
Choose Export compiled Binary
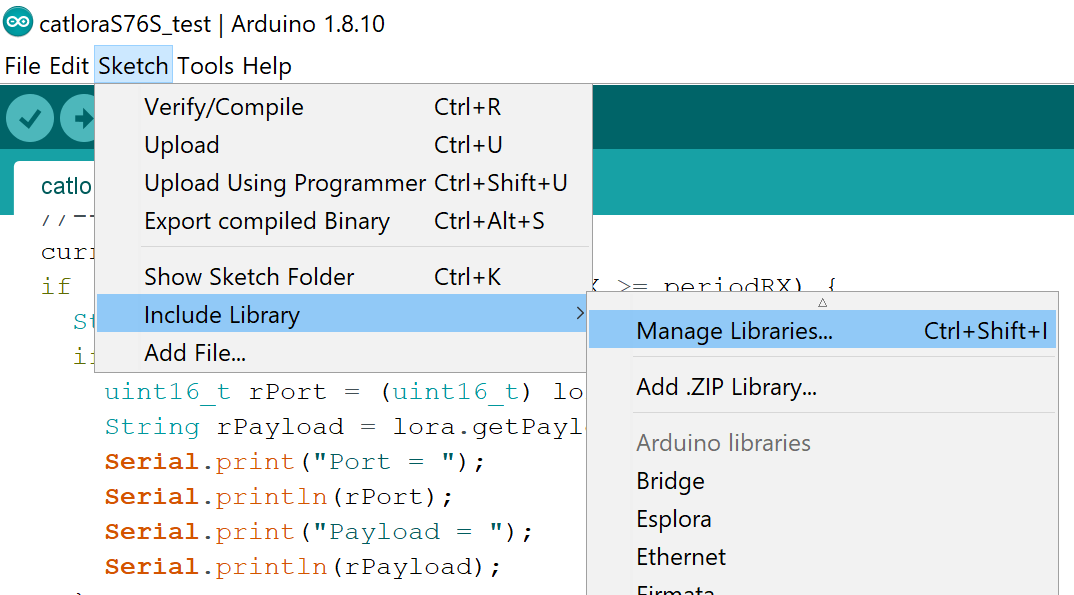(x=342, y=221)
